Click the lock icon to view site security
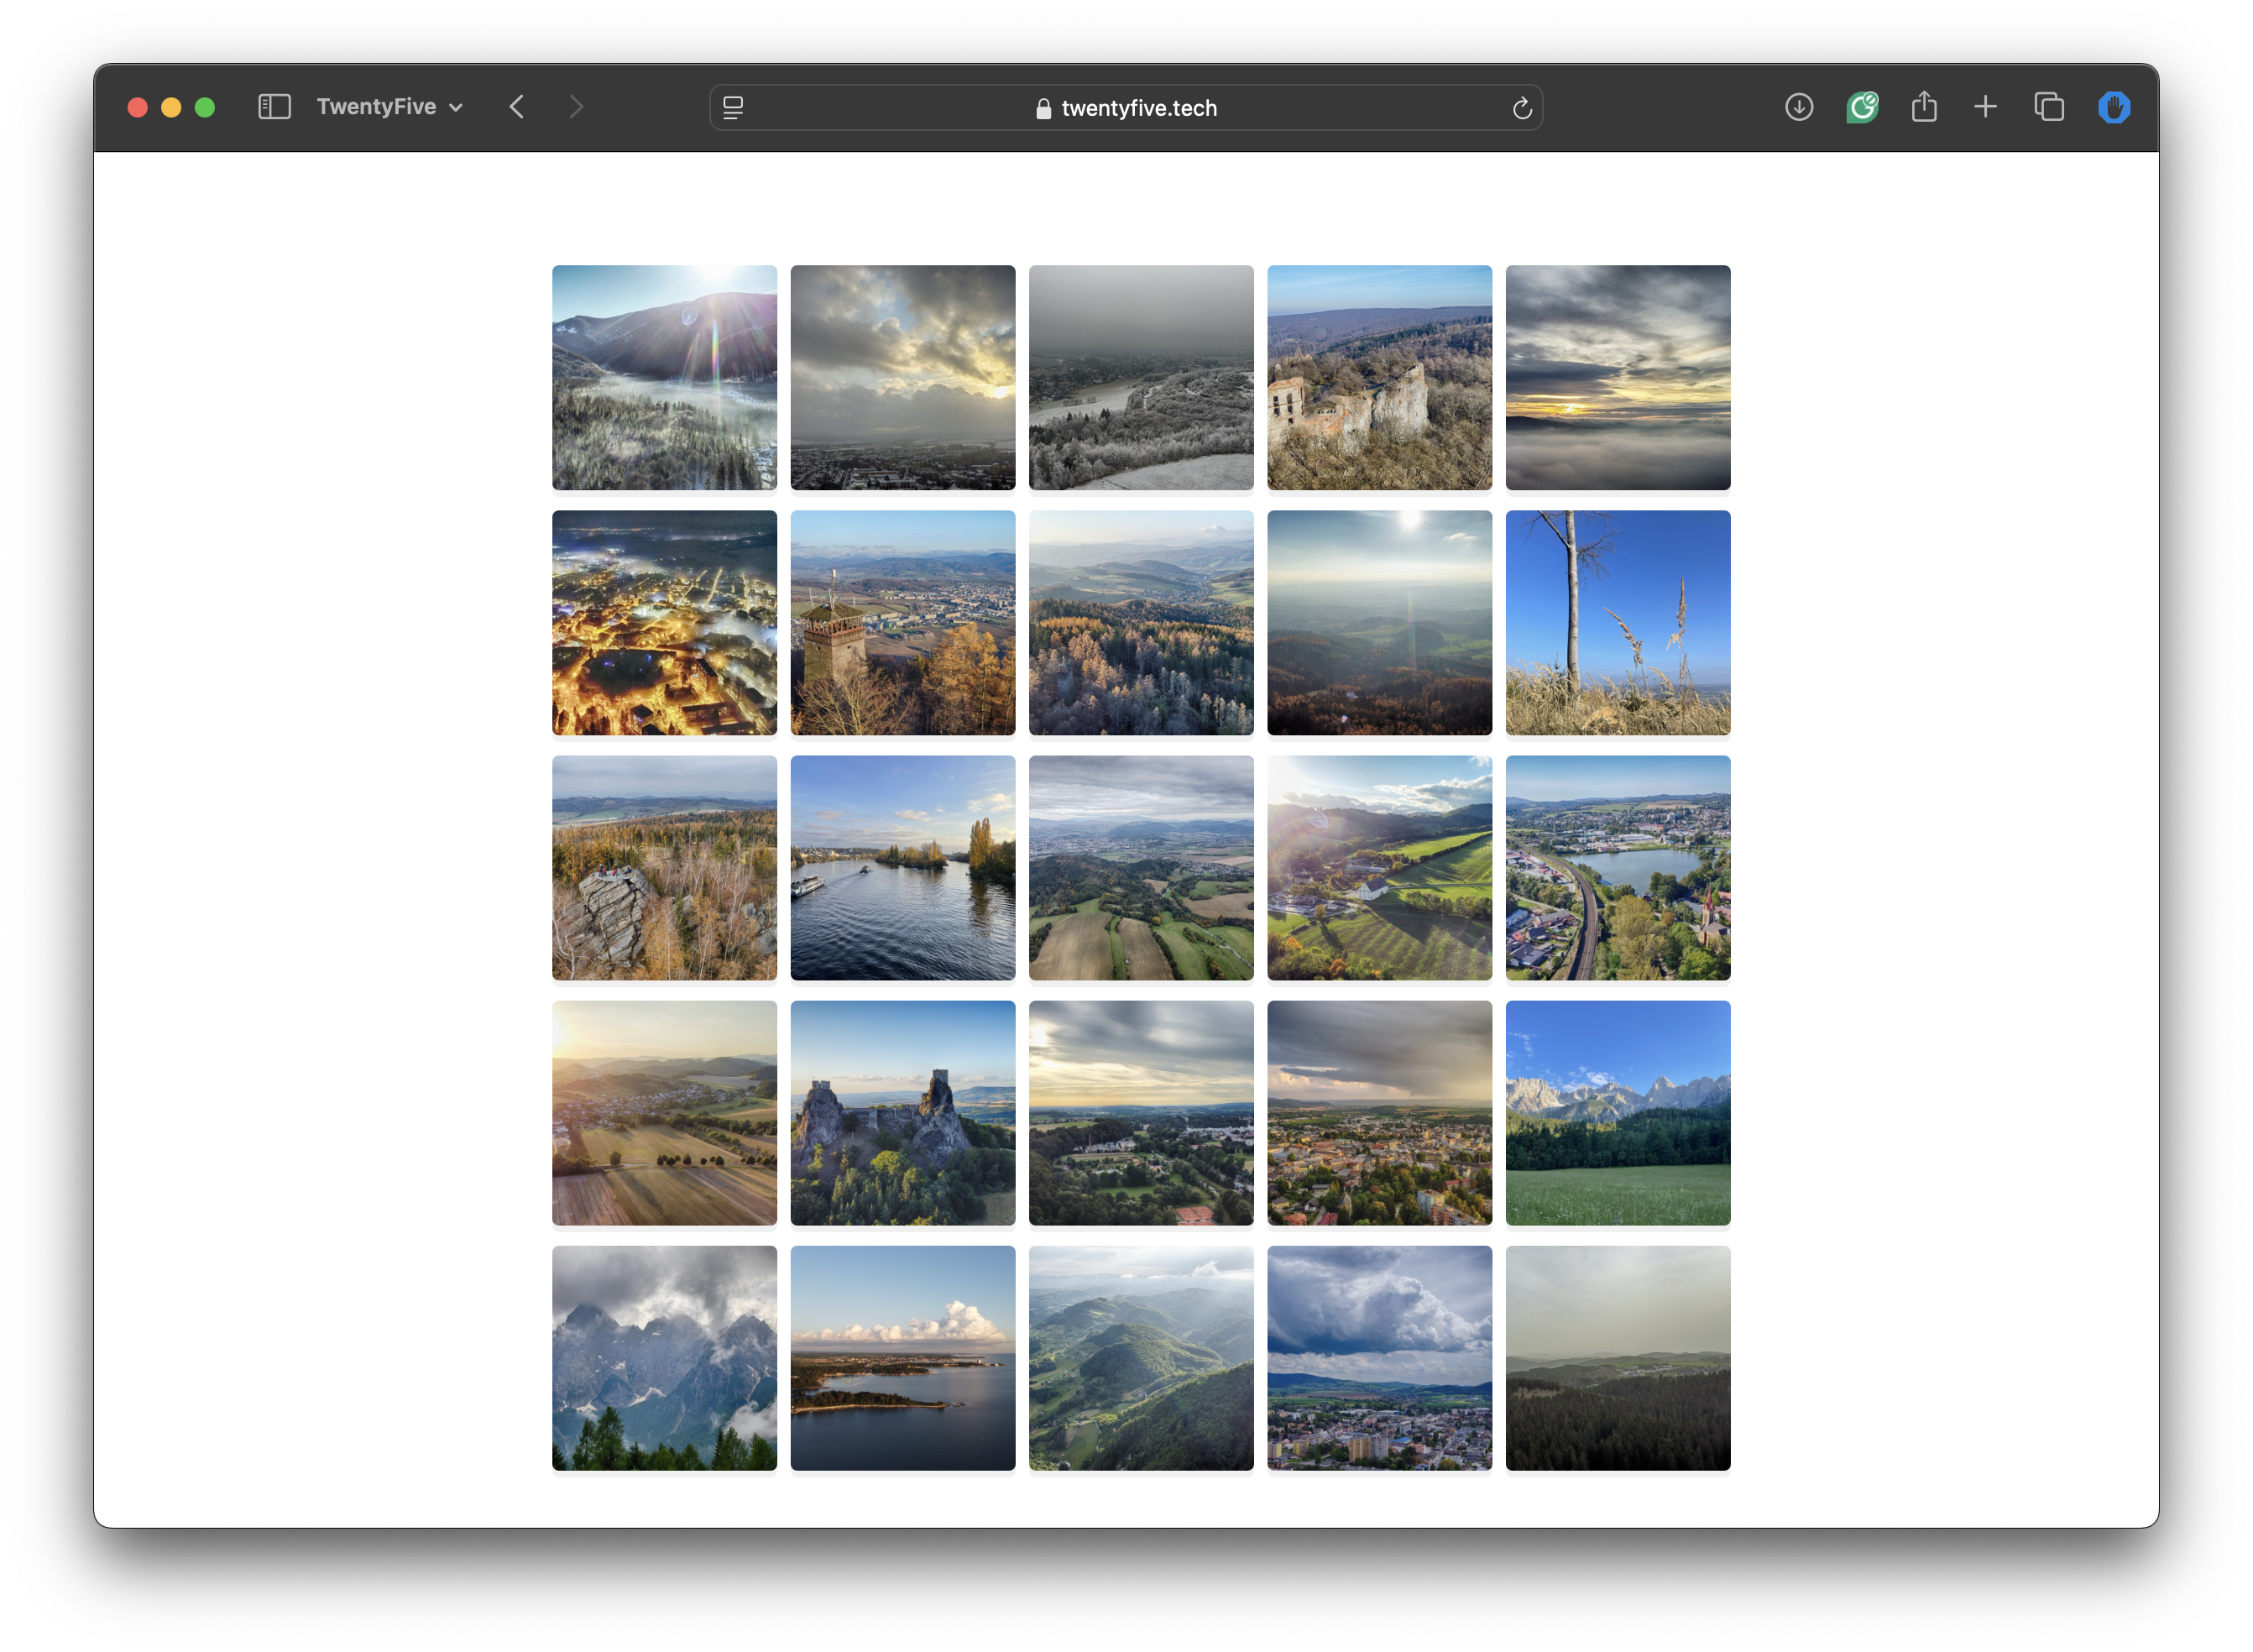Screen dimensions: 2253x1652 1043,108
